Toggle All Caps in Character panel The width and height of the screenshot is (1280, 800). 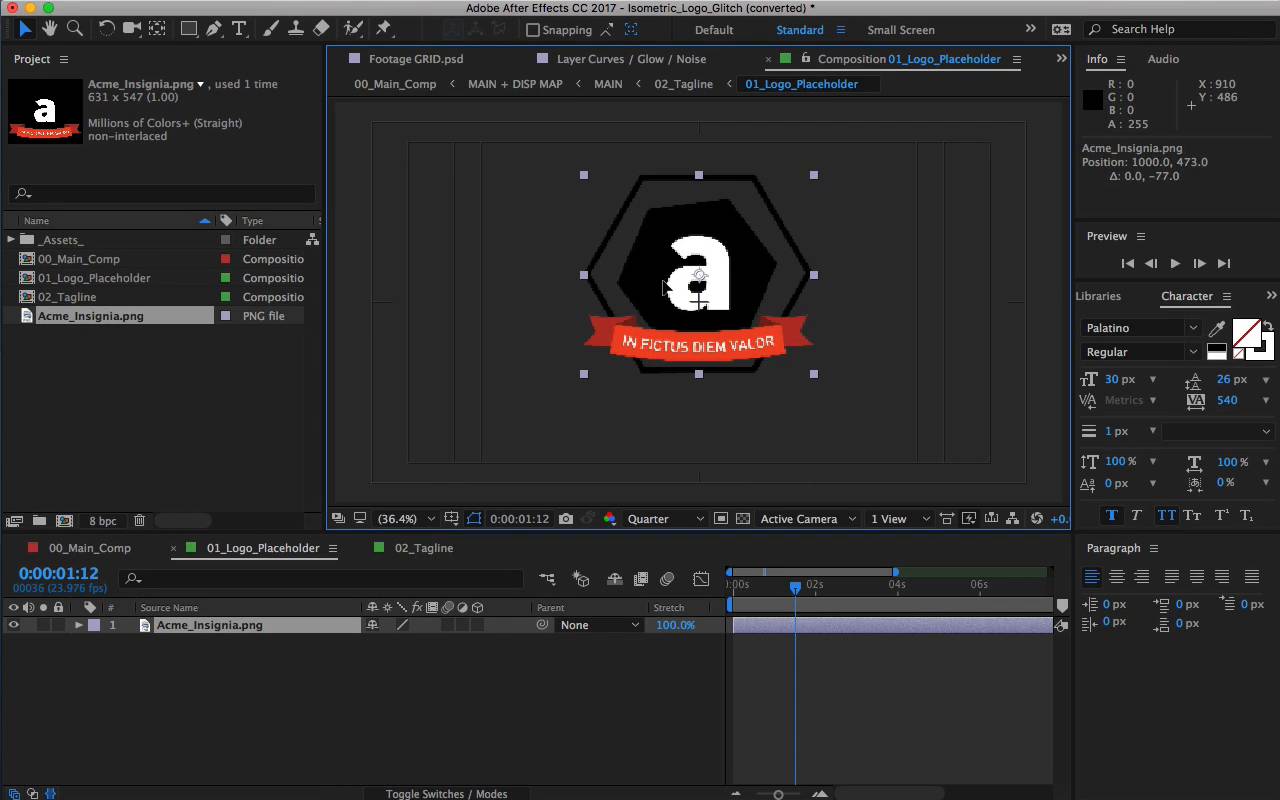point(1167,516)
